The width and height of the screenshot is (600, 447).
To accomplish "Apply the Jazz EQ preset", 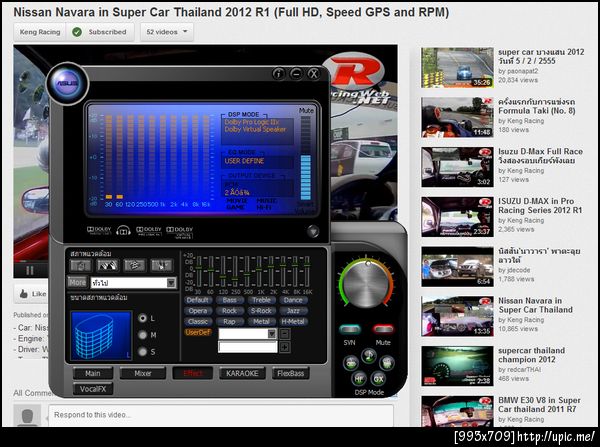I will click(293, 311).
